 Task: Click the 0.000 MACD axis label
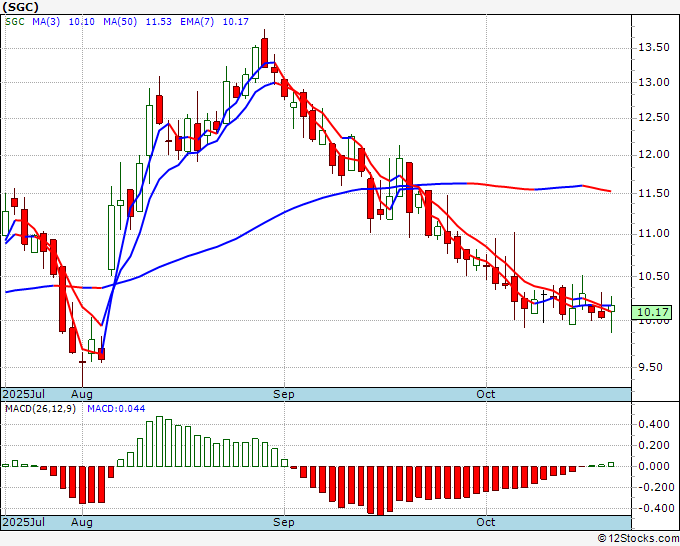tap(654, 466)
